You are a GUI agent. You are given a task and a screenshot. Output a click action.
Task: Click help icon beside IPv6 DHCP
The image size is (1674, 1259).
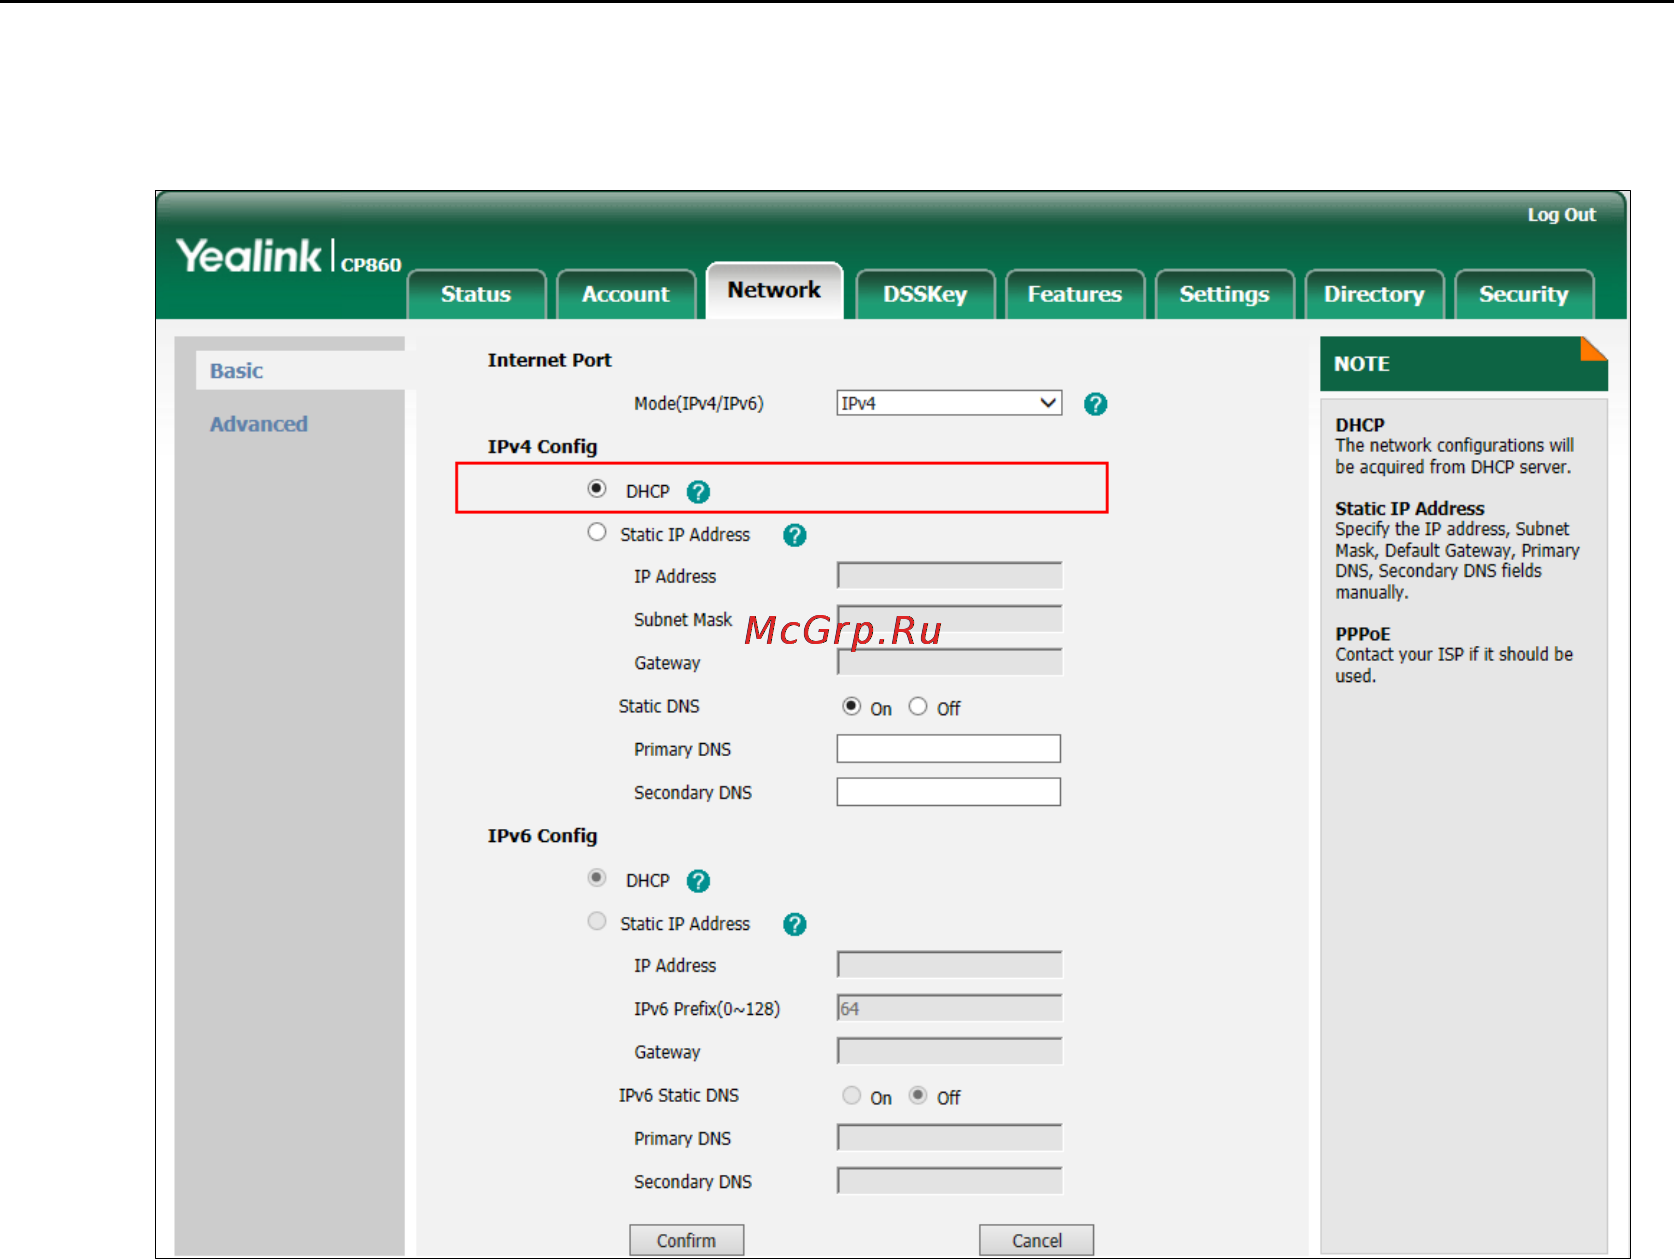698,881
